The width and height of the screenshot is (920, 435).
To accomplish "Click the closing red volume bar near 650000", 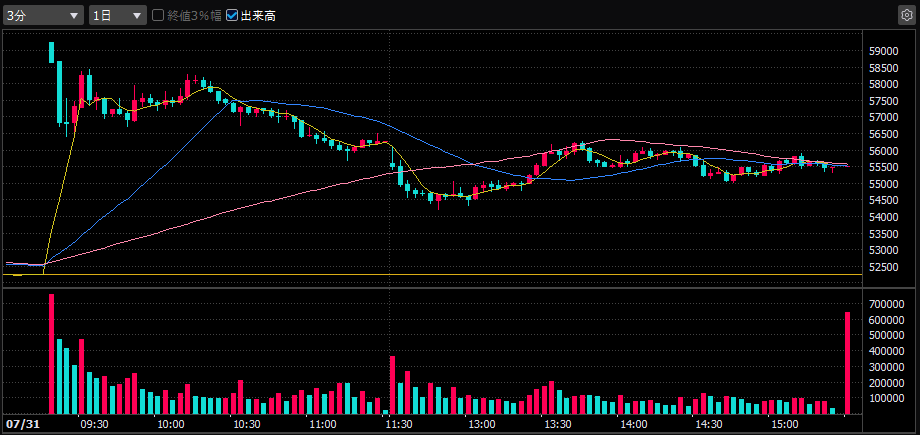I will point(847,363).
